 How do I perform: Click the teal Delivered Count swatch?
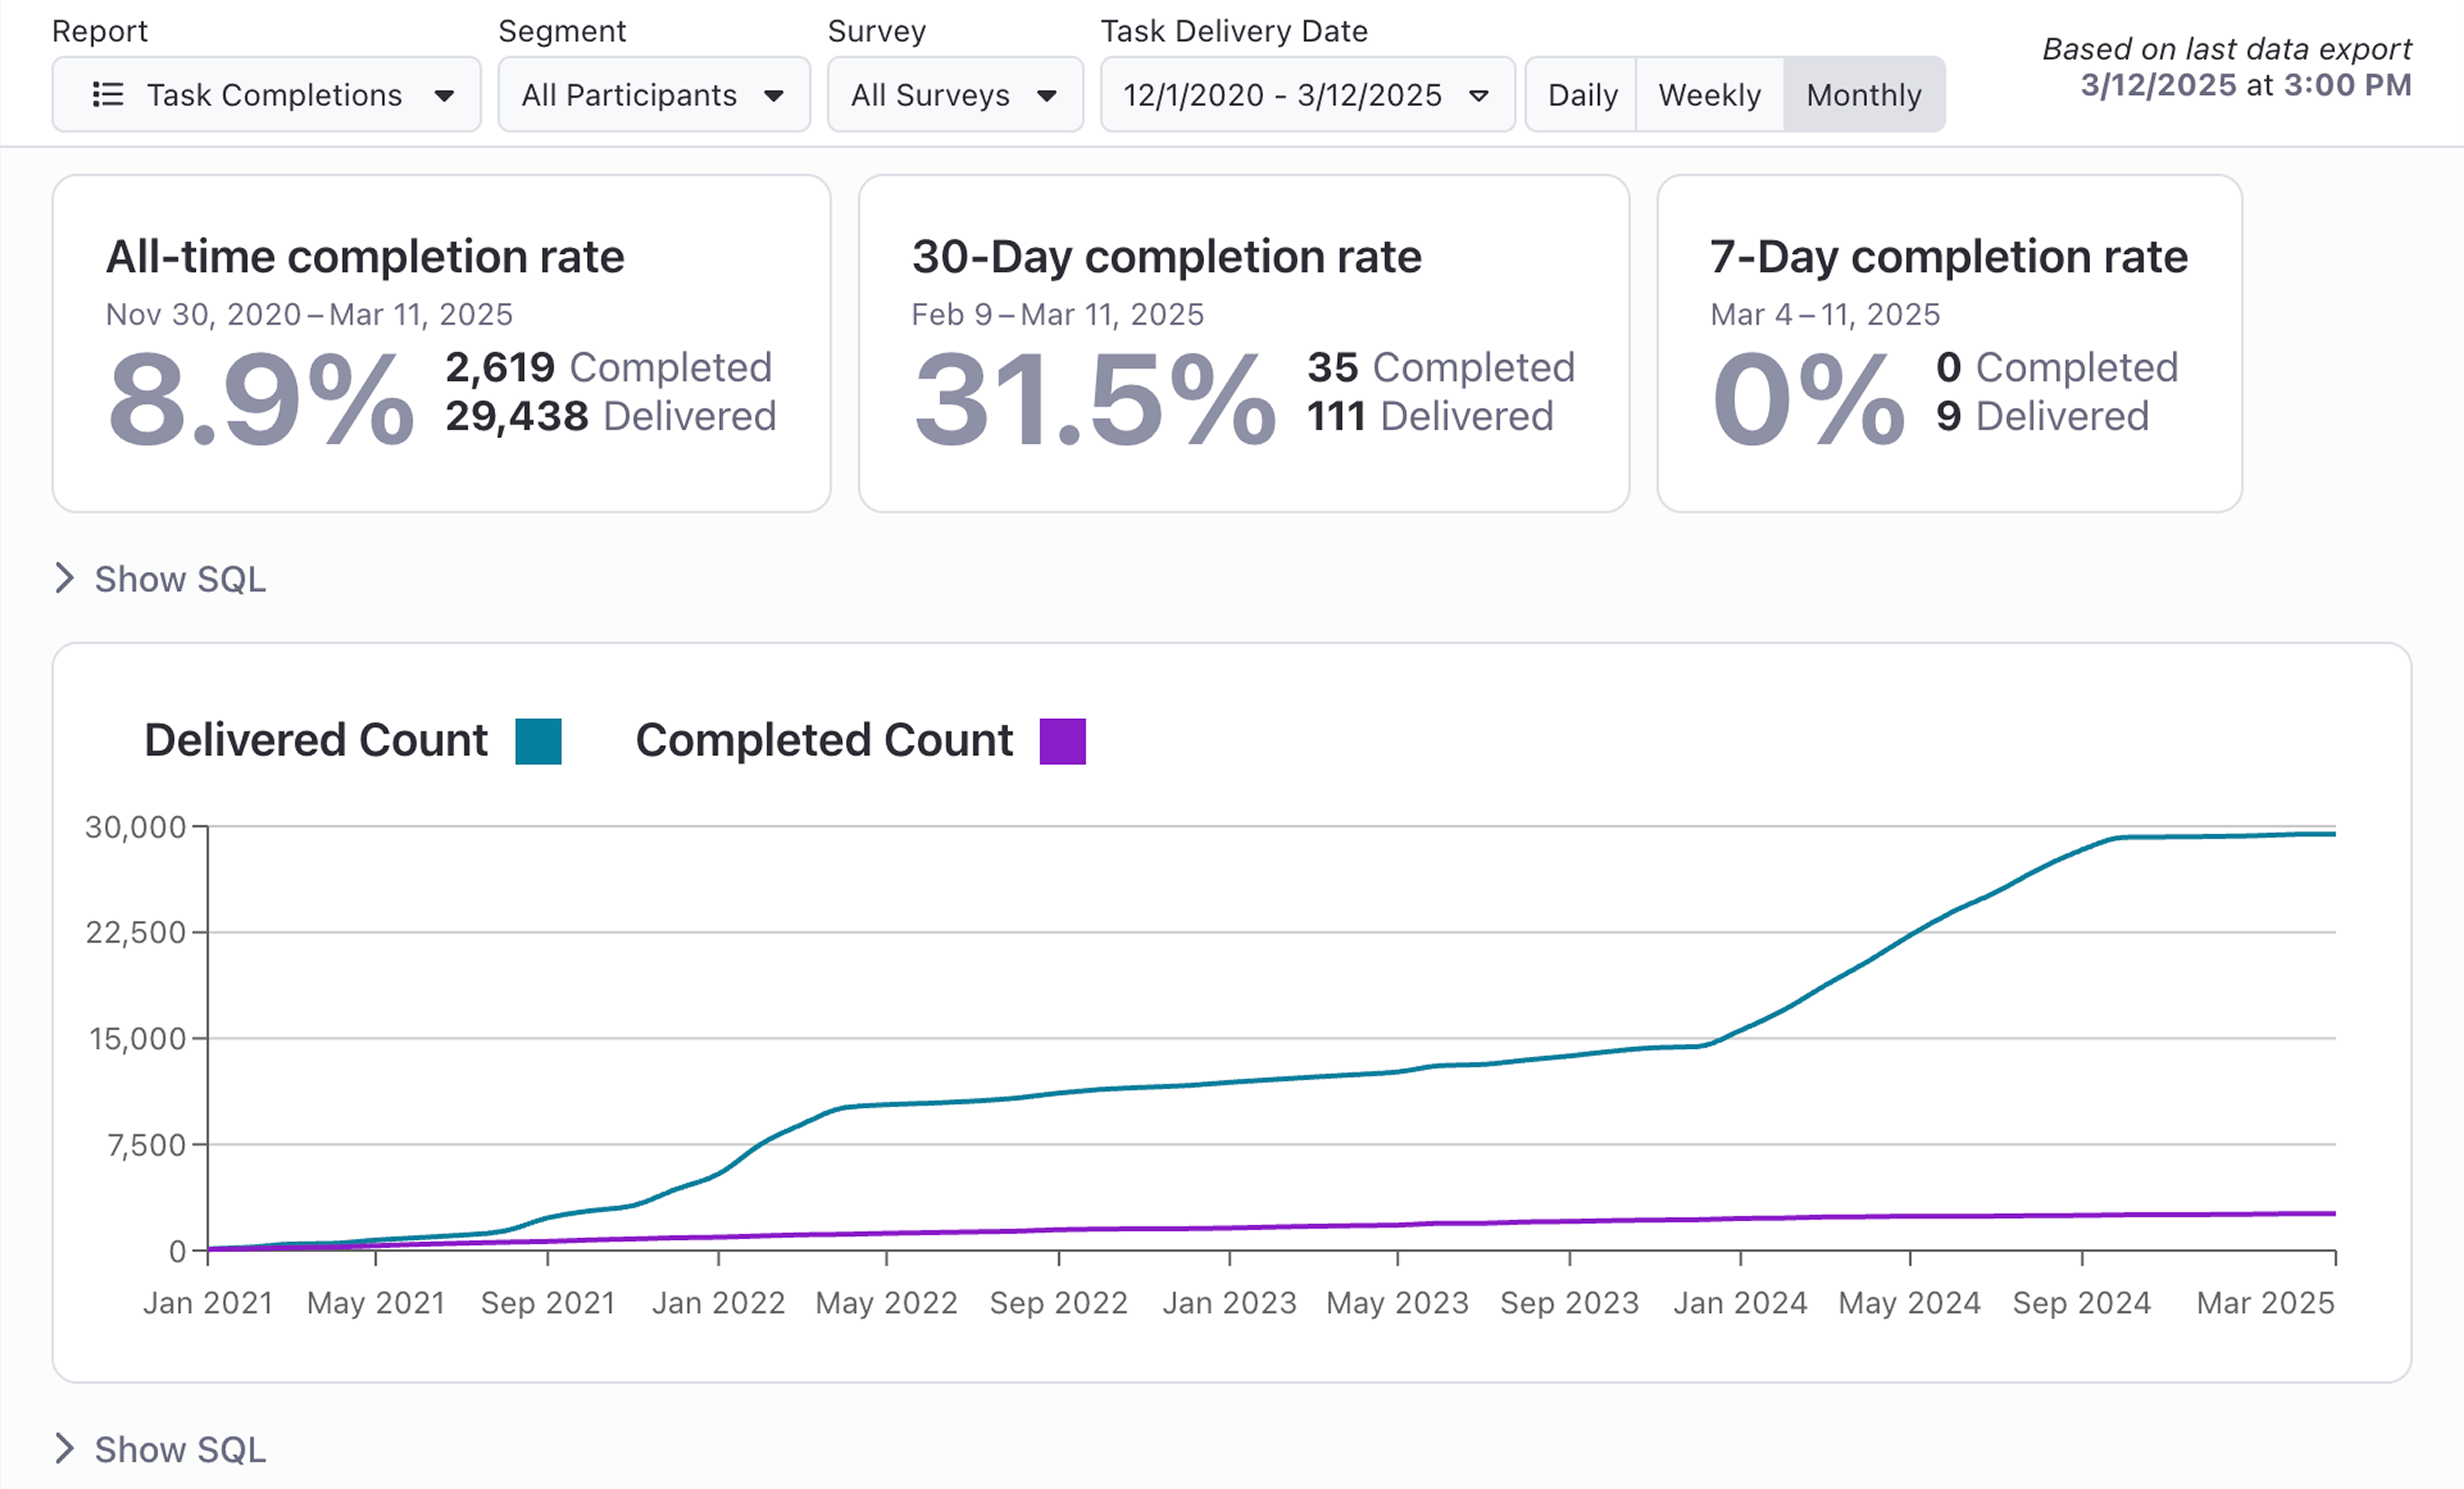pos(538,741)
